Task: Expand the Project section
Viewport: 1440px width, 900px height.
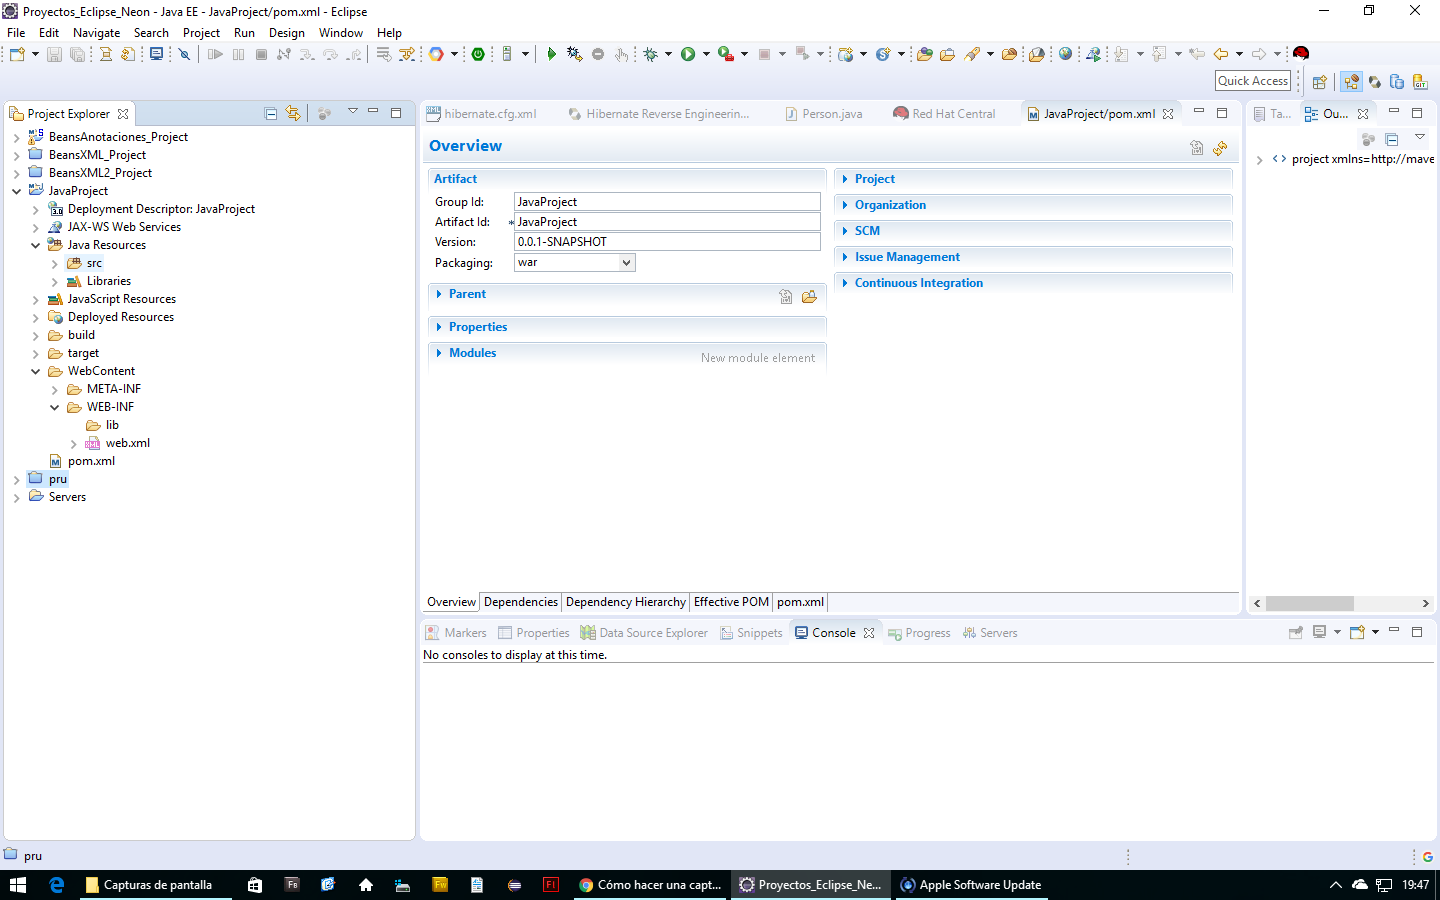Action: coord(845,179)
